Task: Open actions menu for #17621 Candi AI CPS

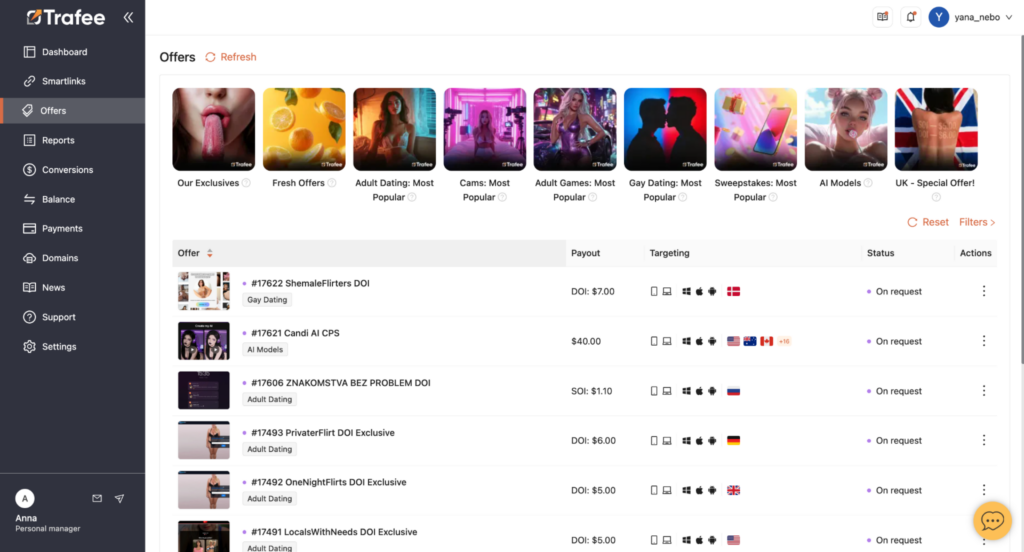Action: 984,341
